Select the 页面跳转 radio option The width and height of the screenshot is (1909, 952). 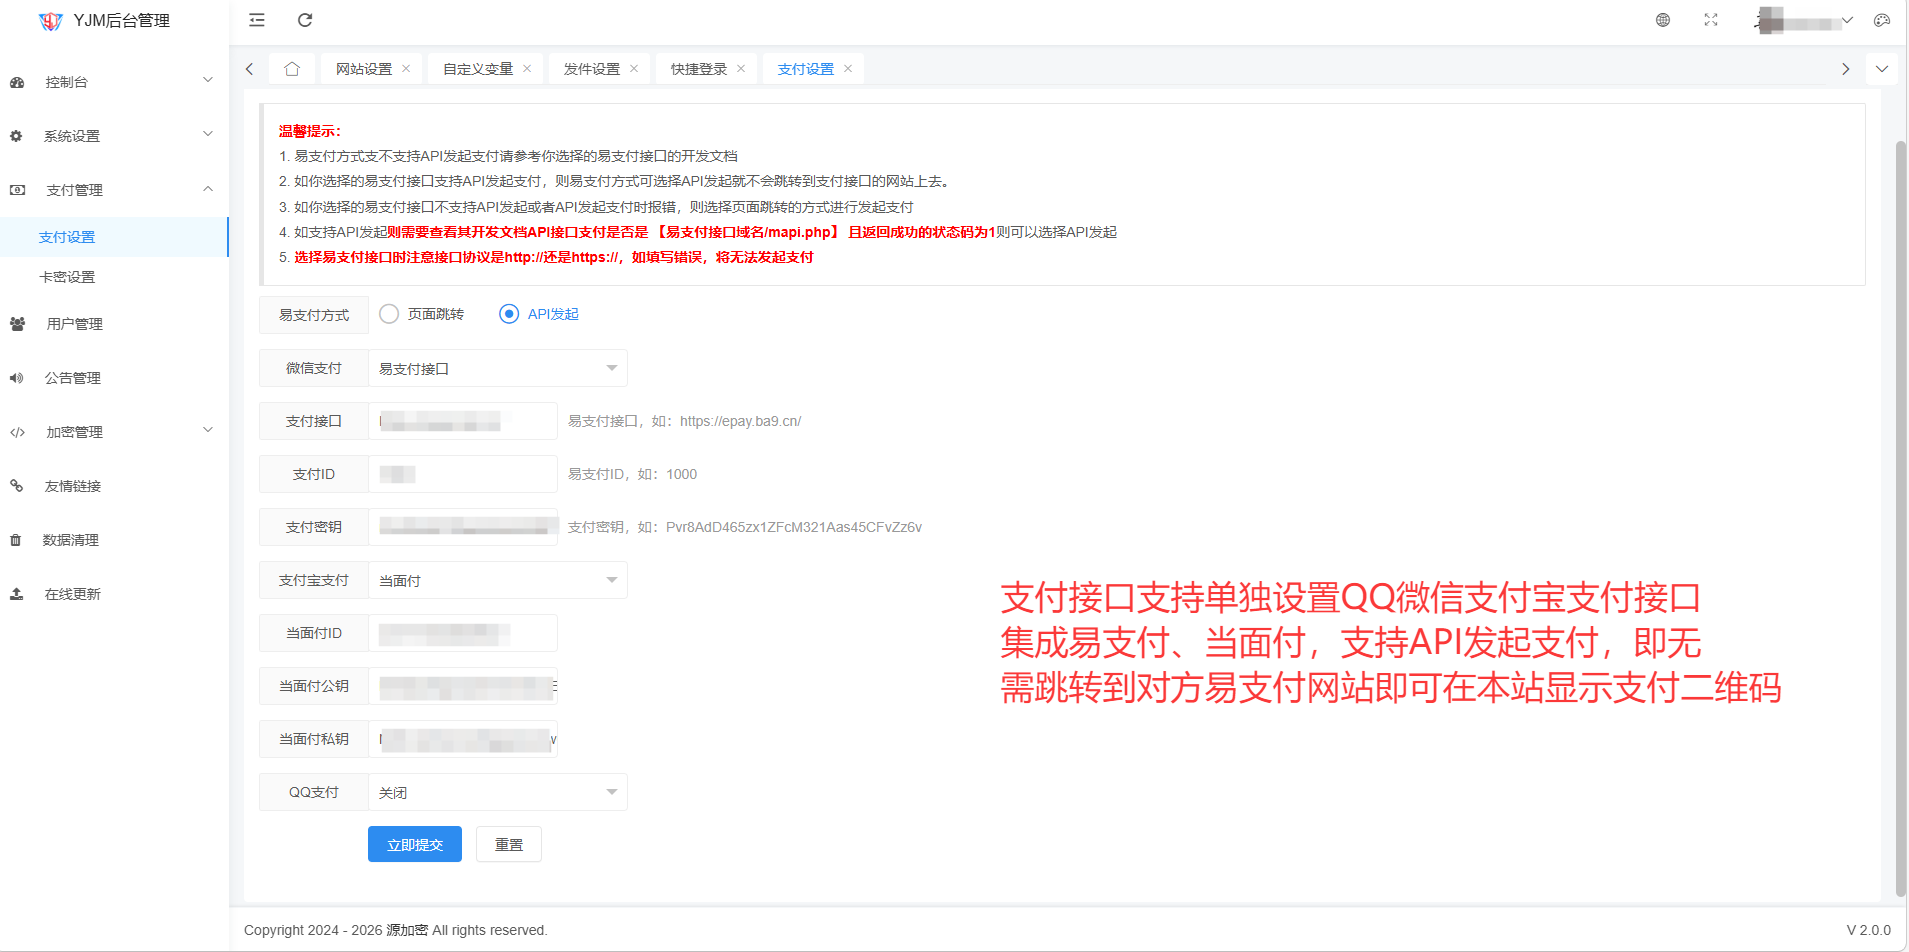tap(390, 314)
